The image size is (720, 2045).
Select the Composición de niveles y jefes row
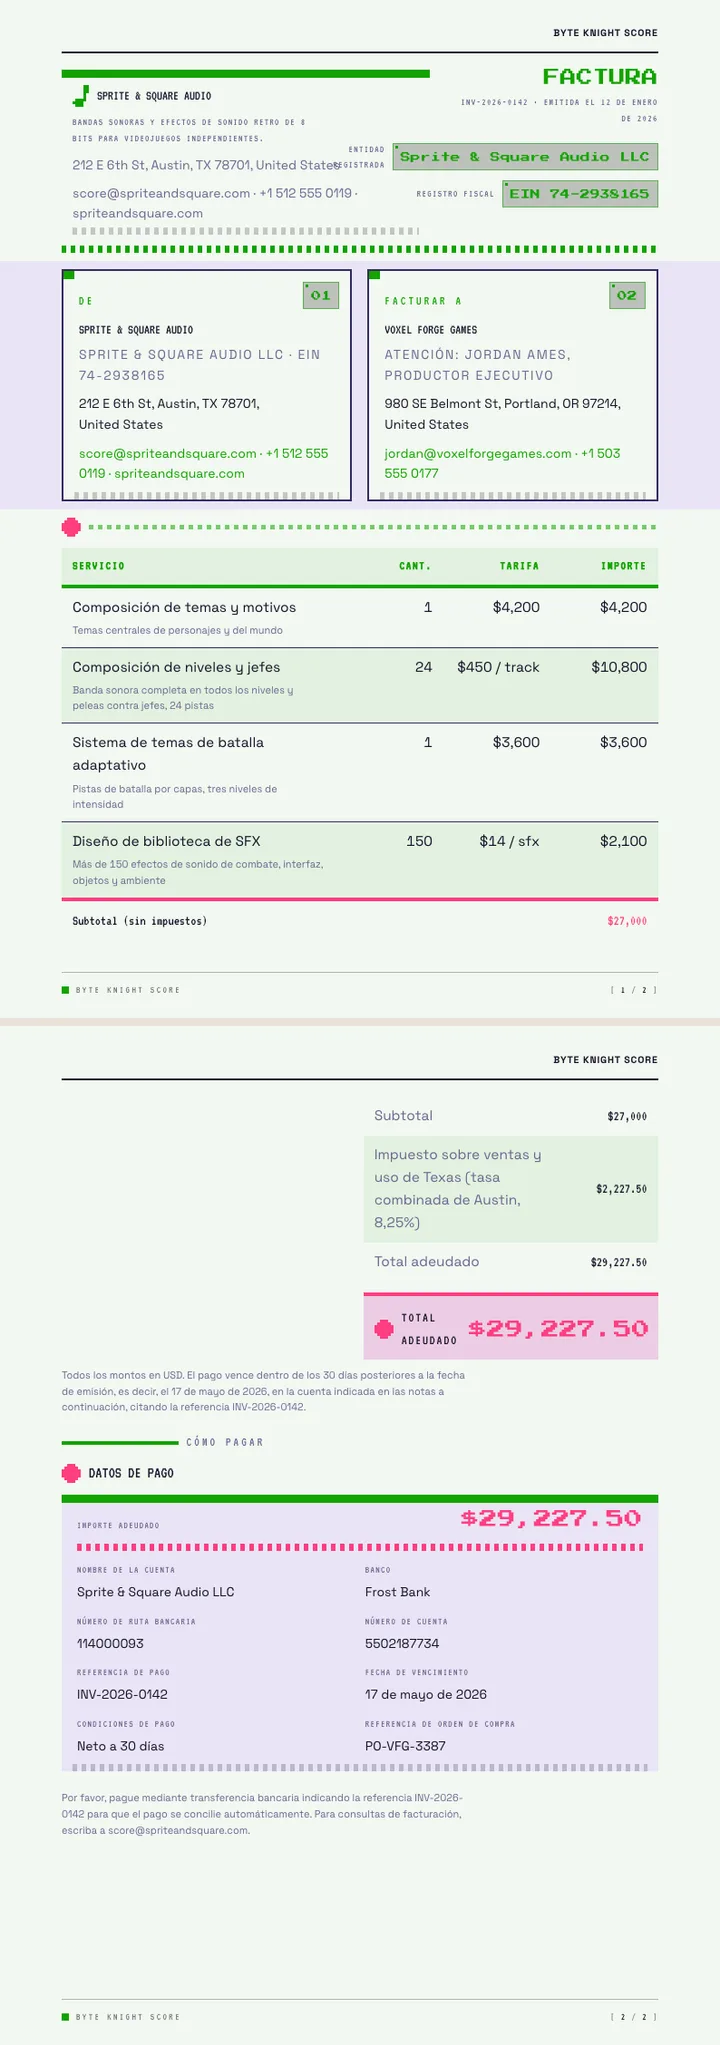pyautogui.click(x=360, y=685)
